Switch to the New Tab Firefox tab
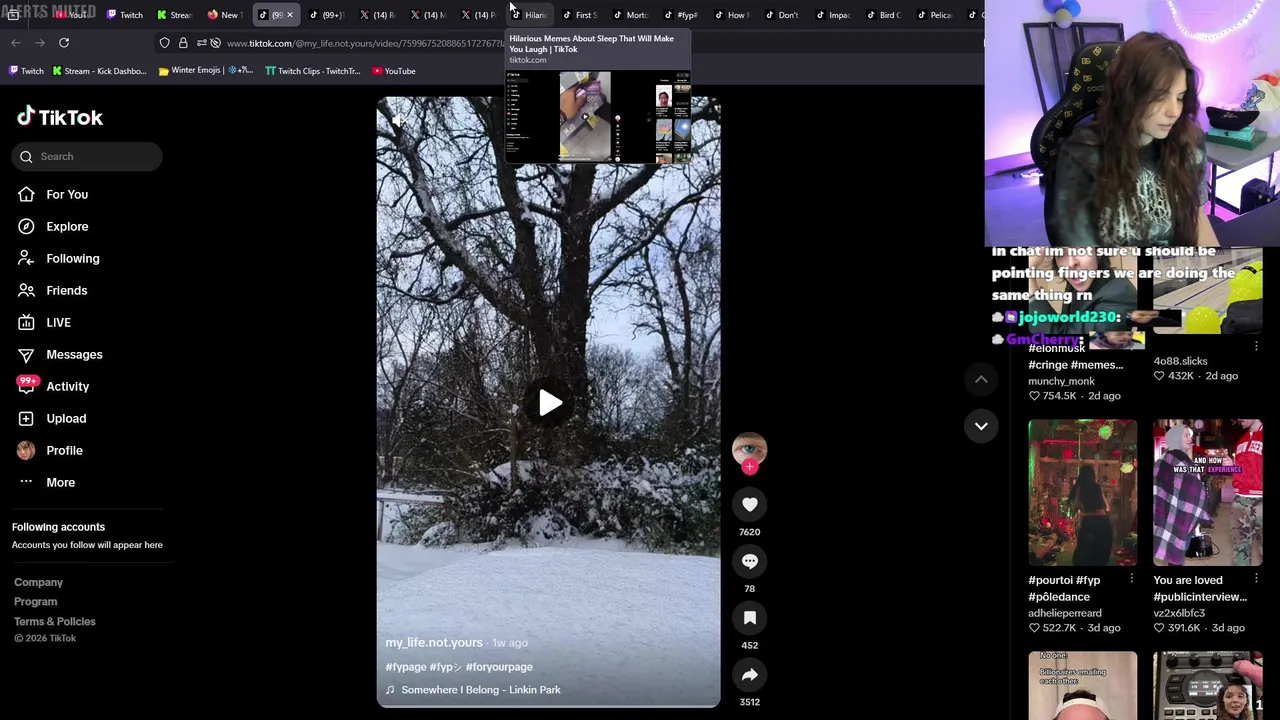This screenshot has height=720, width=1280. [x=225, y=15]
